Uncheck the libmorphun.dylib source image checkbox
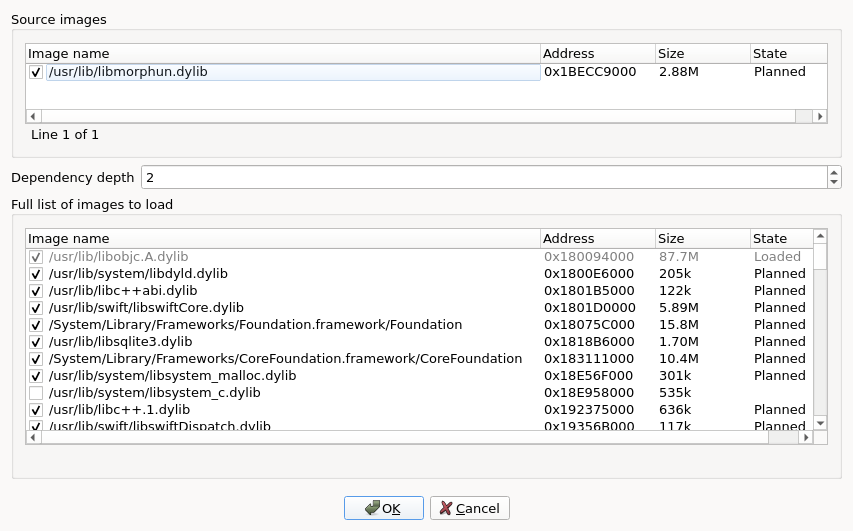The image size is (853, 531). (36, 72)
